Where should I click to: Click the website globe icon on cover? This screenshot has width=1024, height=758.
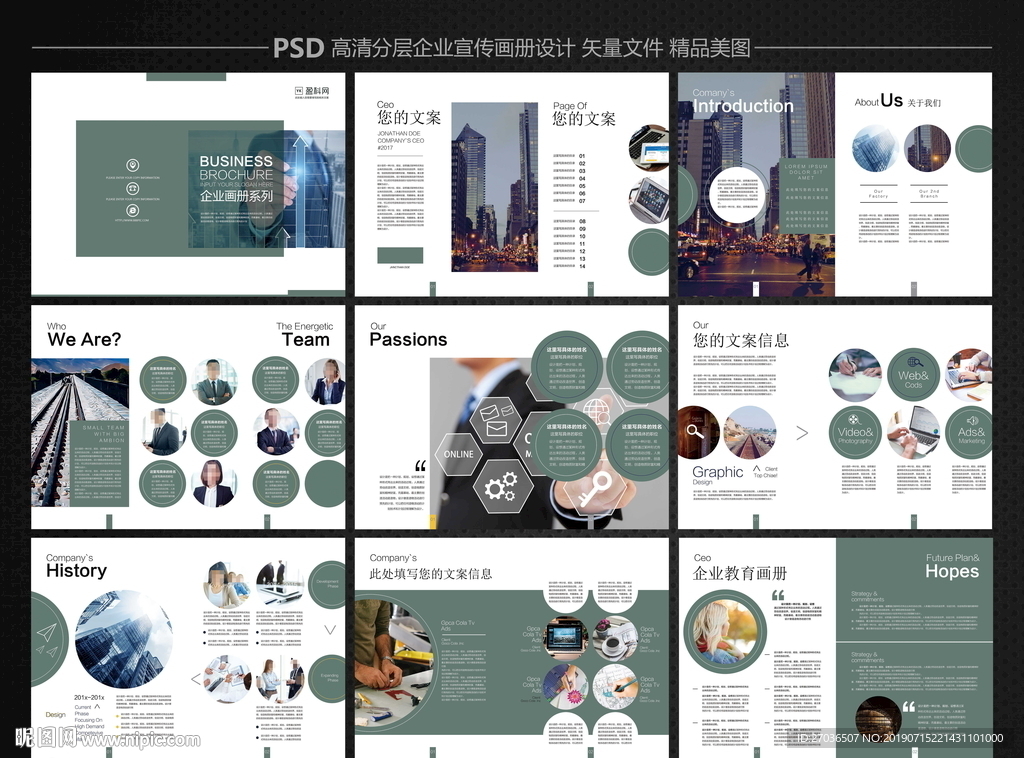coord(133,210)
